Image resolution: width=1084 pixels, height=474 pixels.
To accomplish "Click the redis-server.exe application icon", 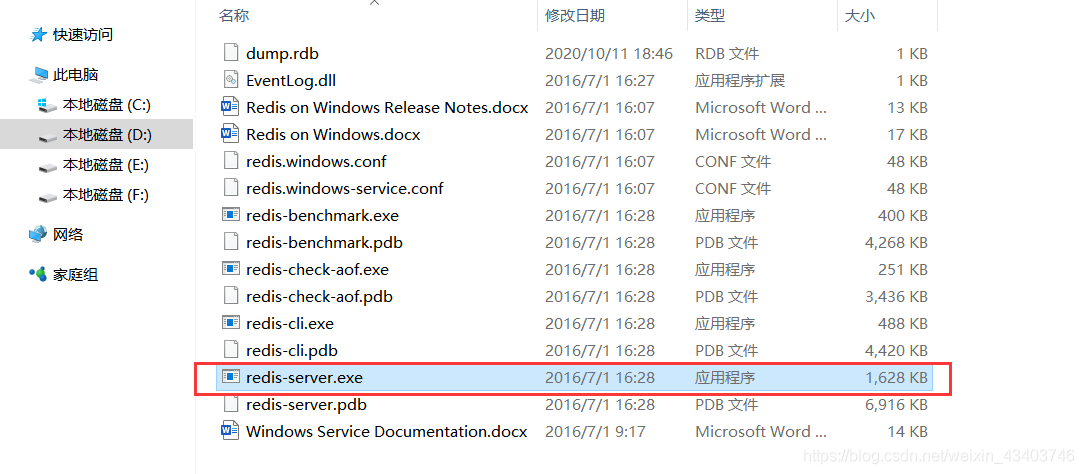I will pos(230,377).
